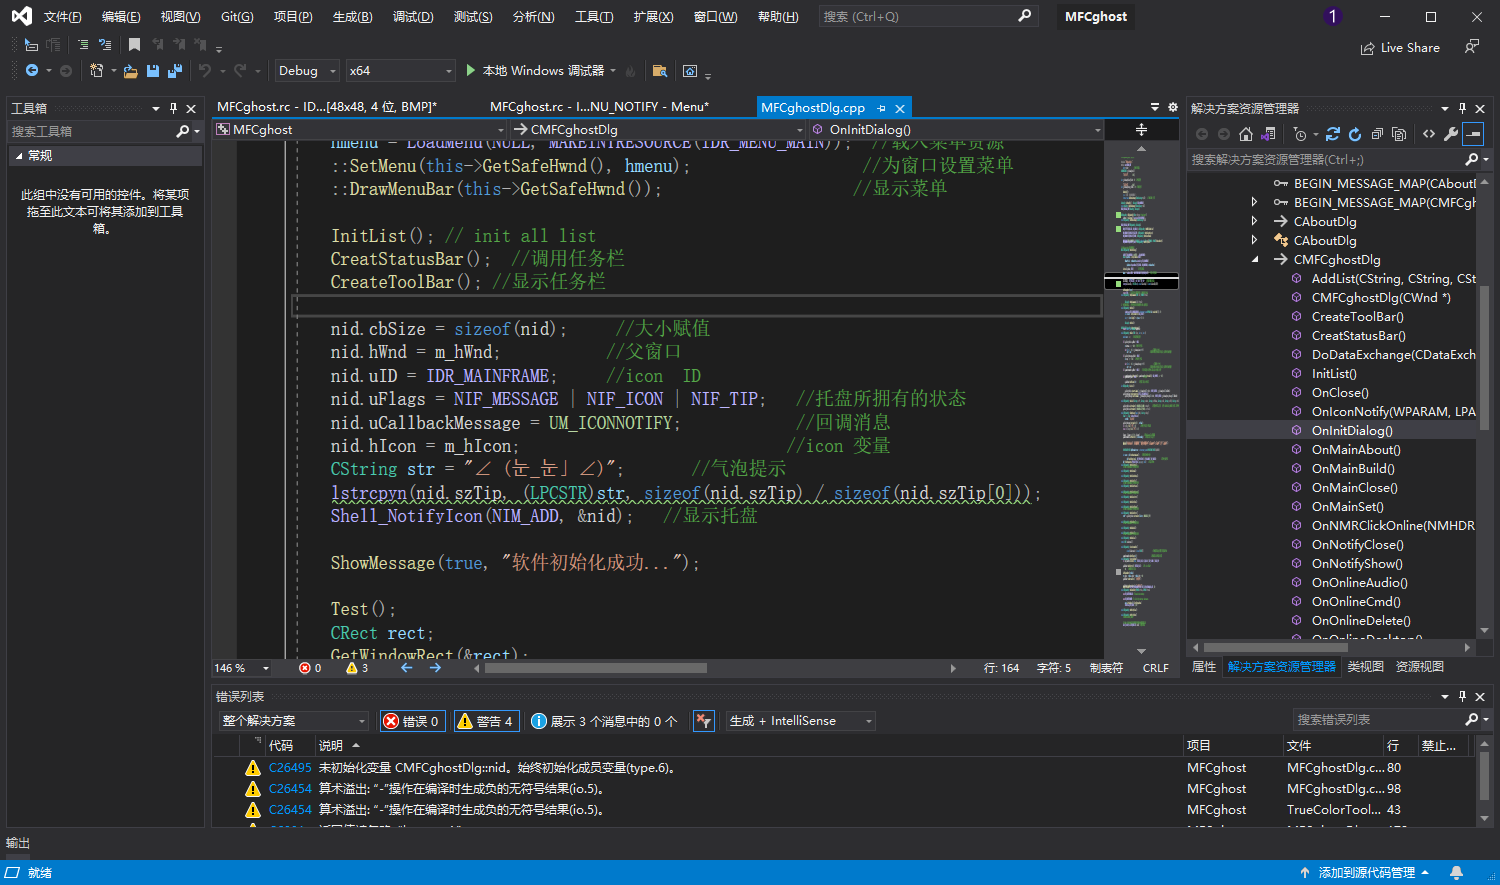Click the wrench Properties icon in Solution Explorer

coord(1451,134)
